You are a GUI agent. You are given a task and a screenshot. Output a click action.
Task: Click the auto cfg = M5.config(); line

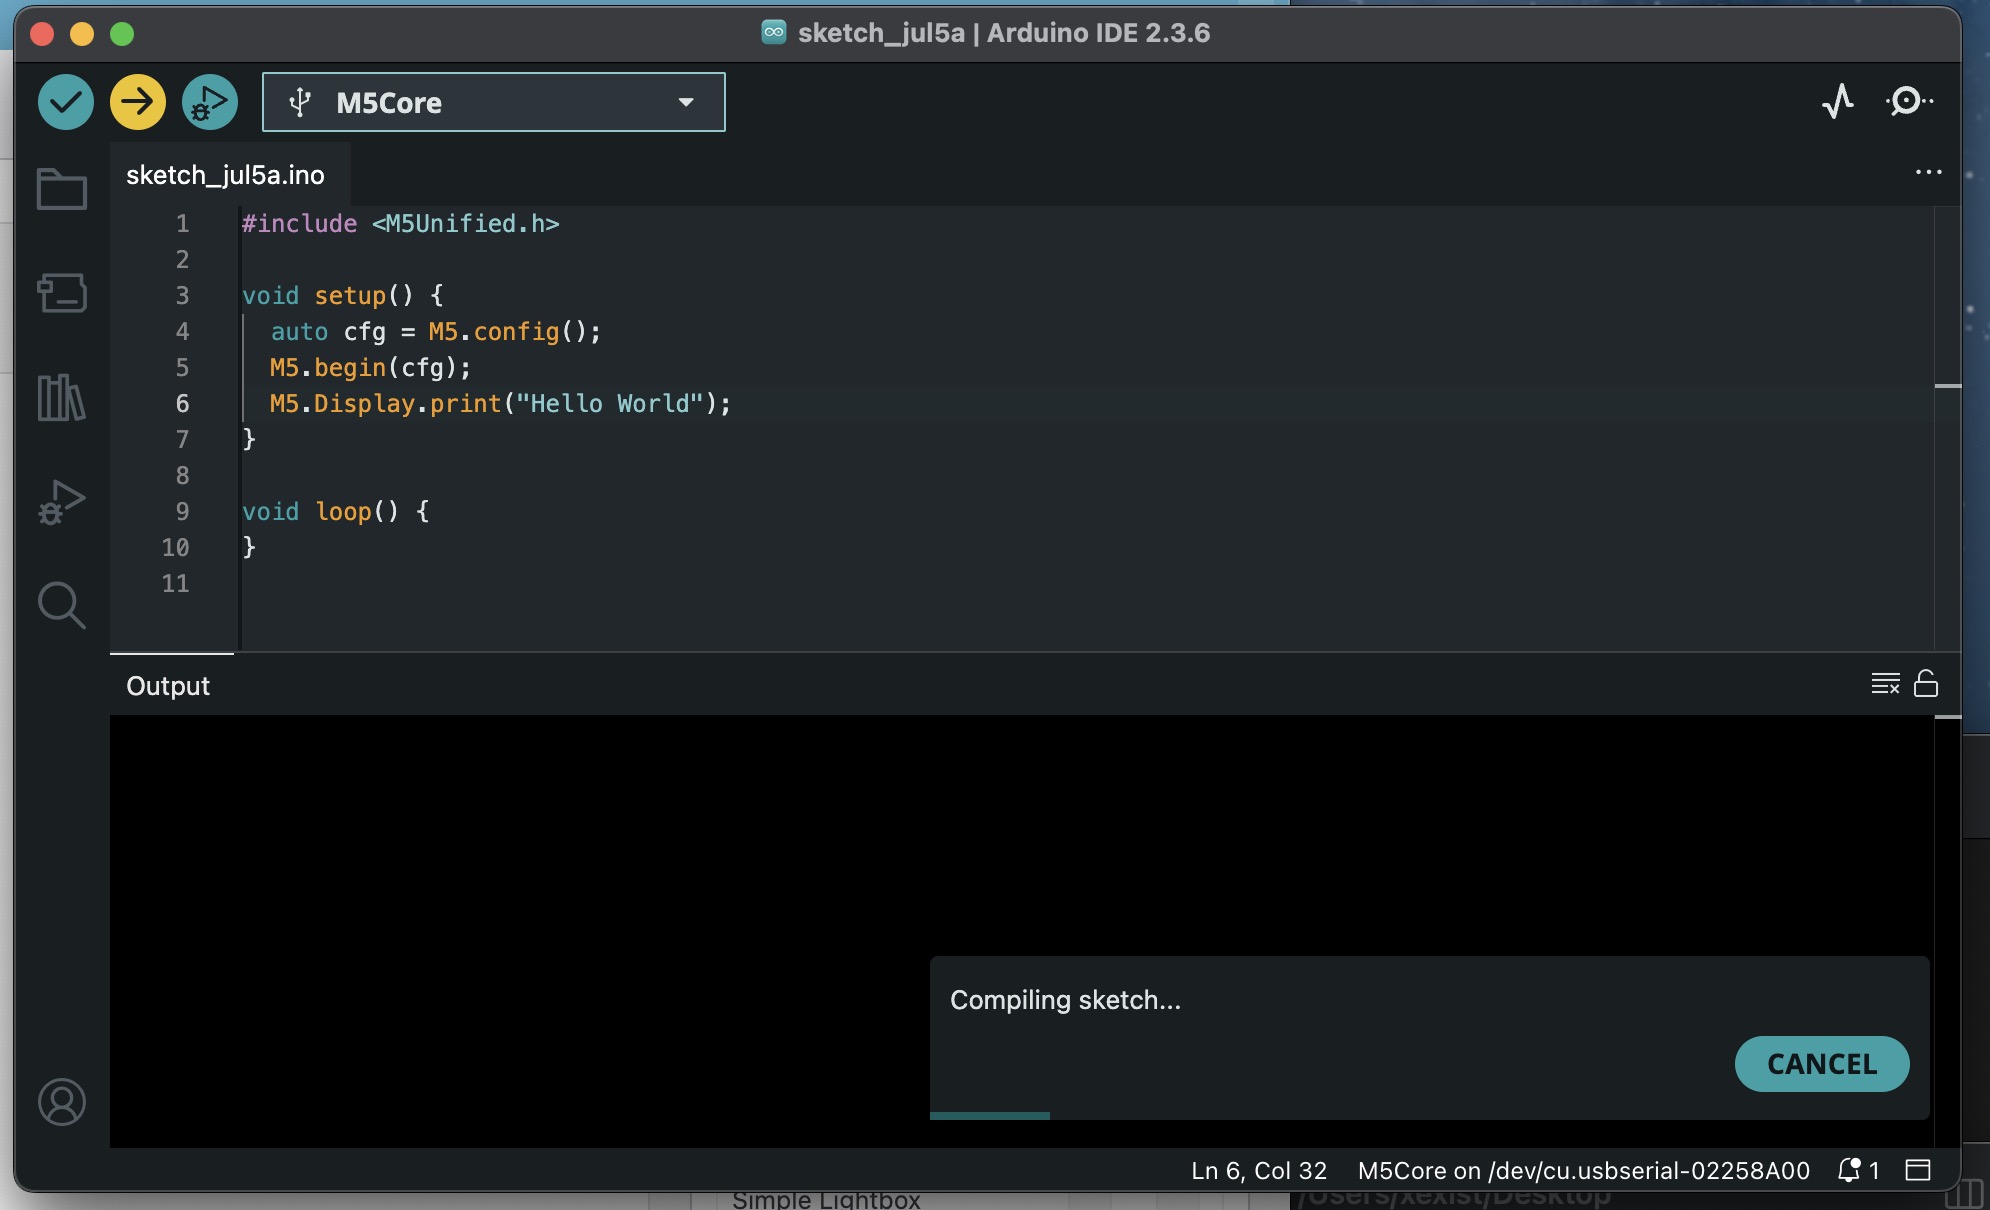click(x=436, y=332)
